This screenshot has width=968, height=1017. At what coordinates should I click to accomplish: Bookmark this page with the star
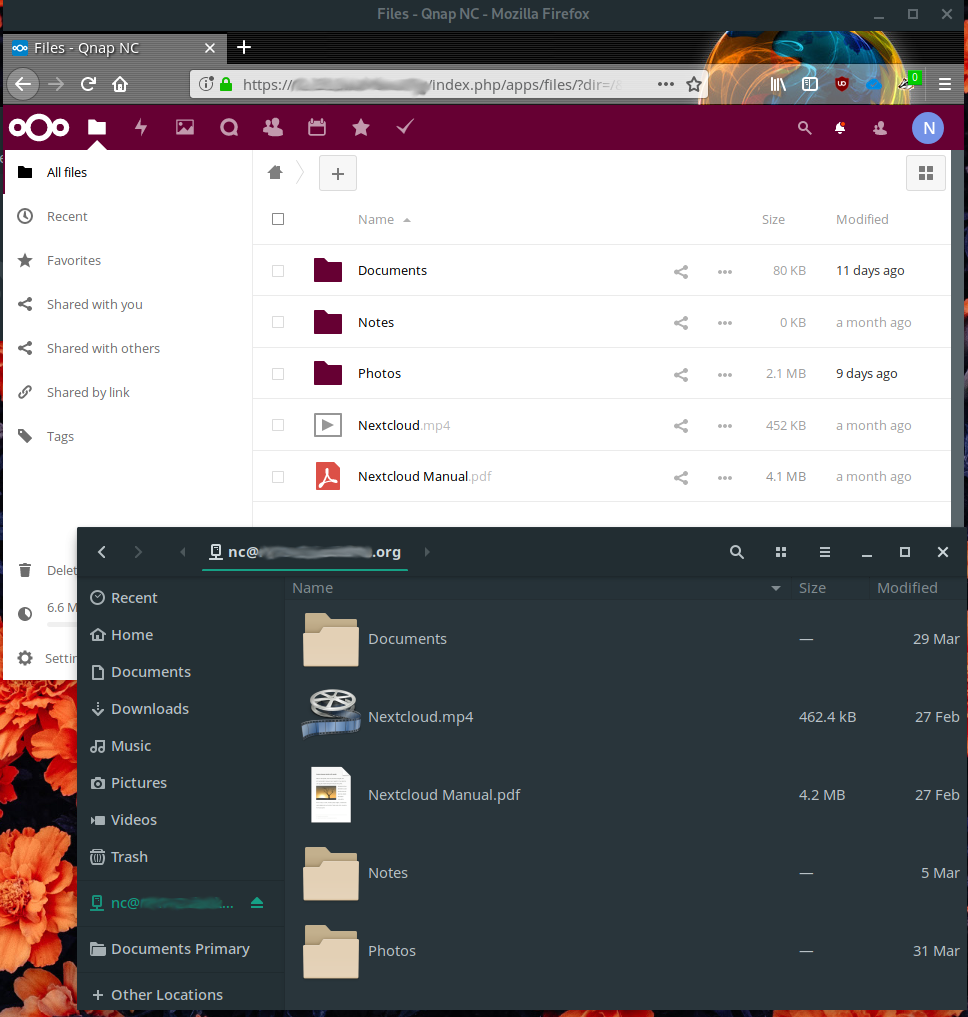click(694, 84)
